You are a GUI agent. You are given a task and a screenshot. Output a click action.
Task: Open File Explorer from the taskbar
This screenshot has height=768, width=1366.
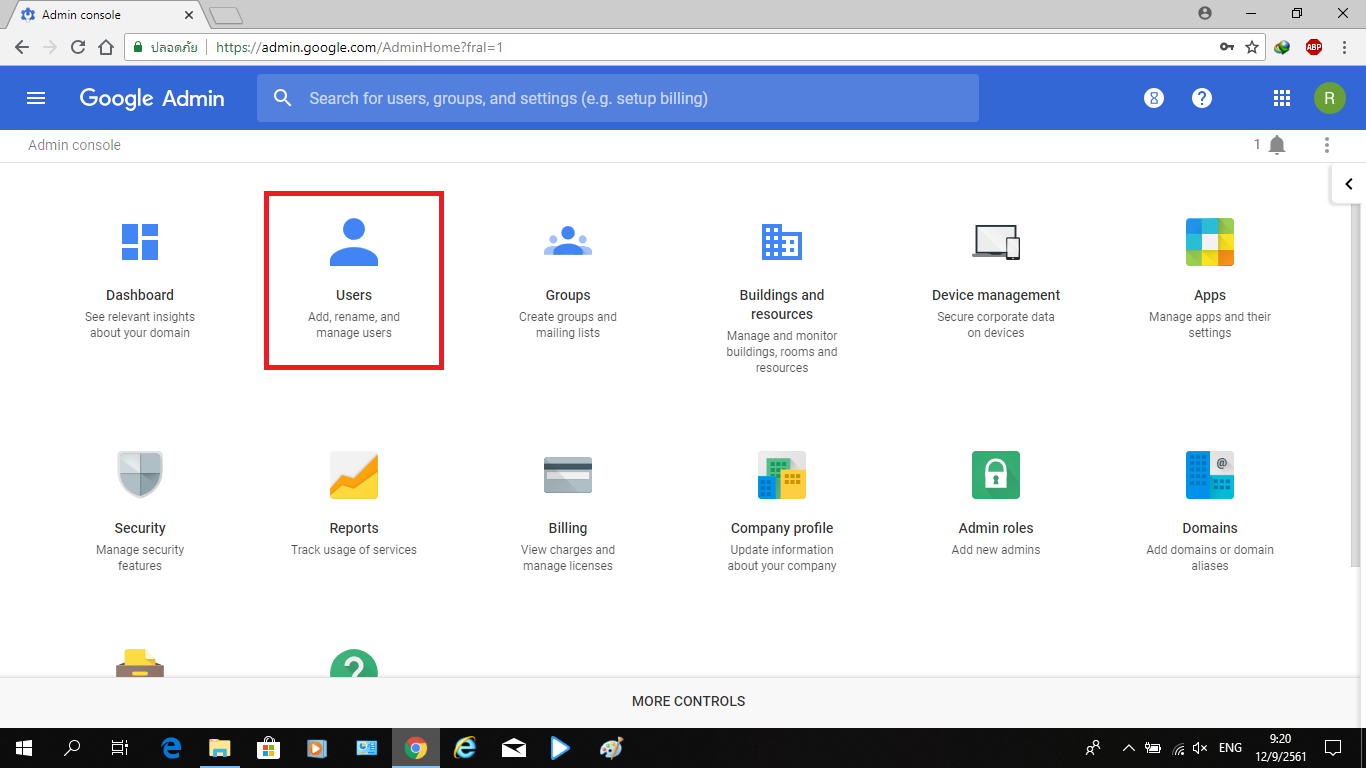coord(219,747)
